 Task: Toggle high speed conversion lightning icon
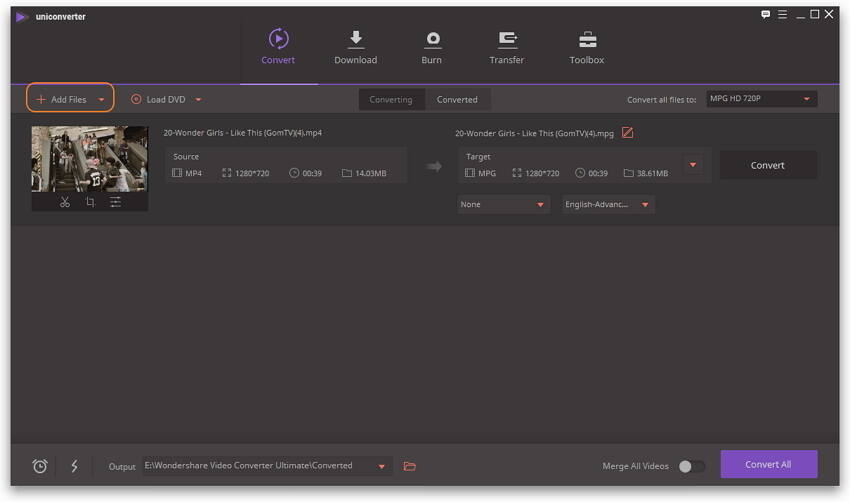tap(74, 466)
